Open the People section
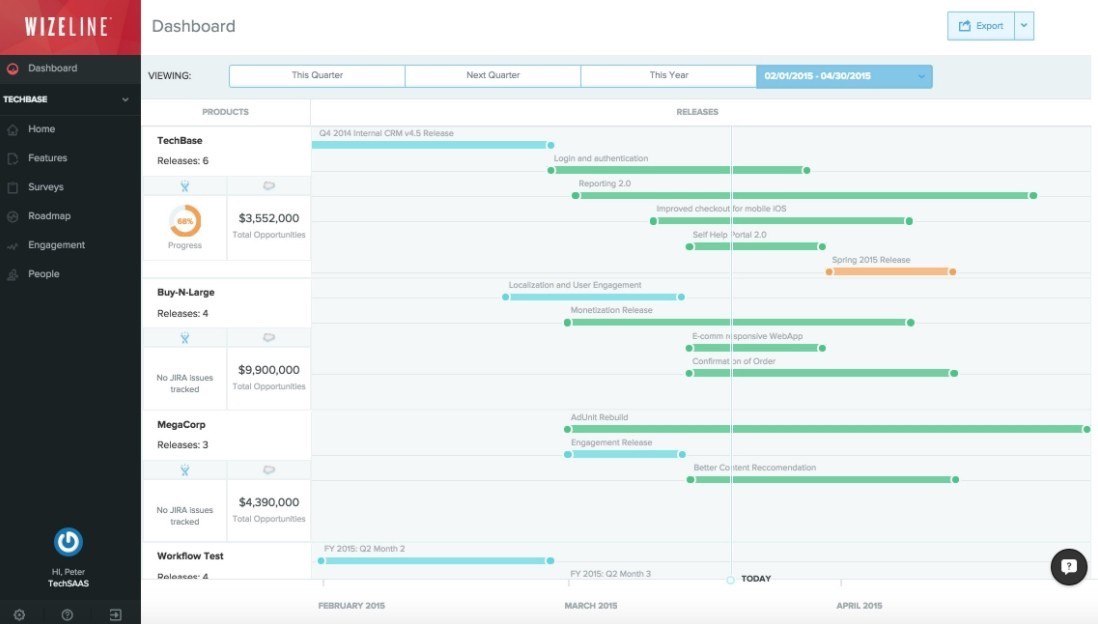This screenshot has width=1098, height=624. [x=43, y=274]
